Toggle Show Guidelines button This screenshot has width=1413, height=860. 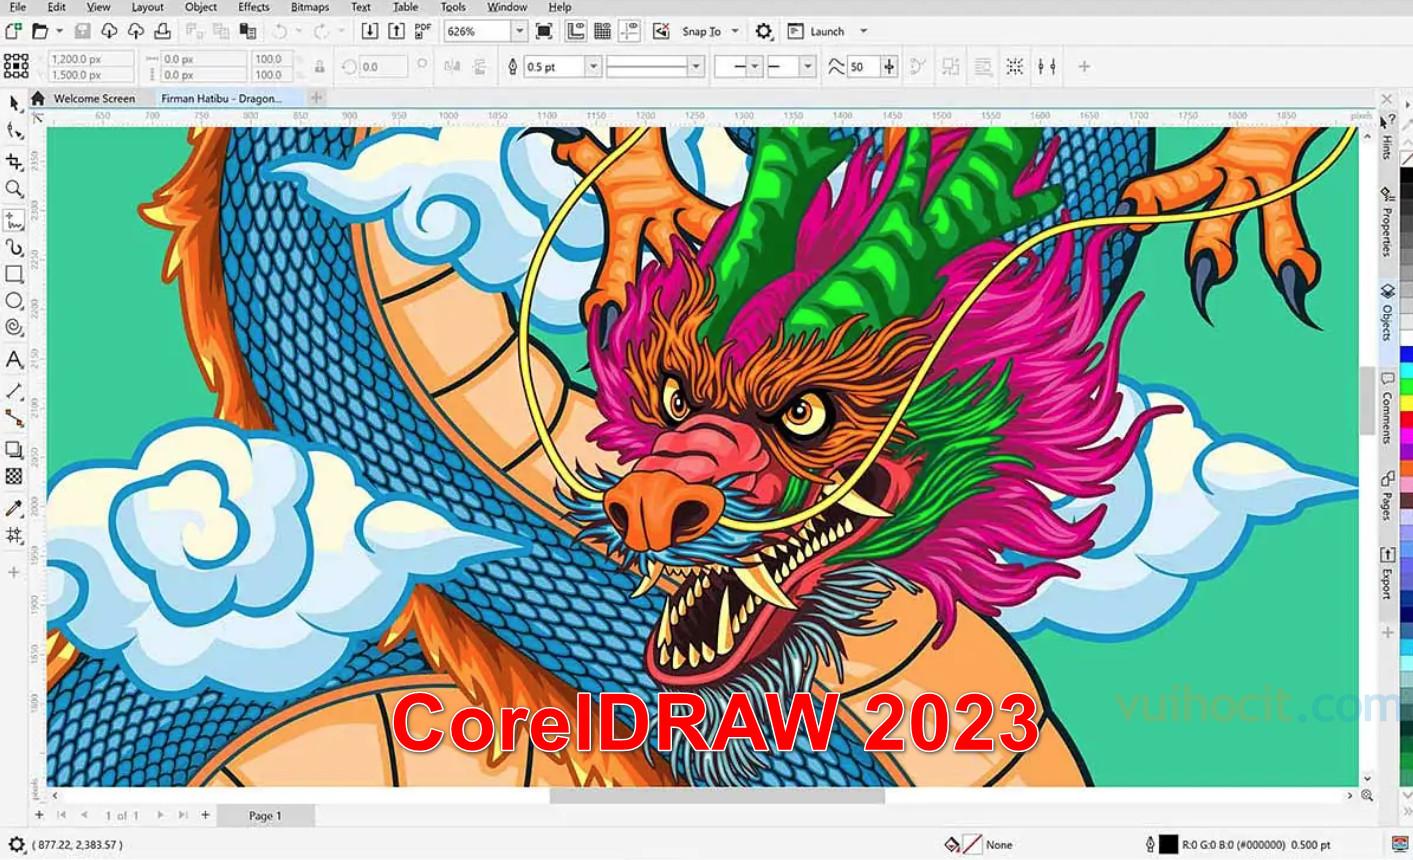click(x=630, y=31)
